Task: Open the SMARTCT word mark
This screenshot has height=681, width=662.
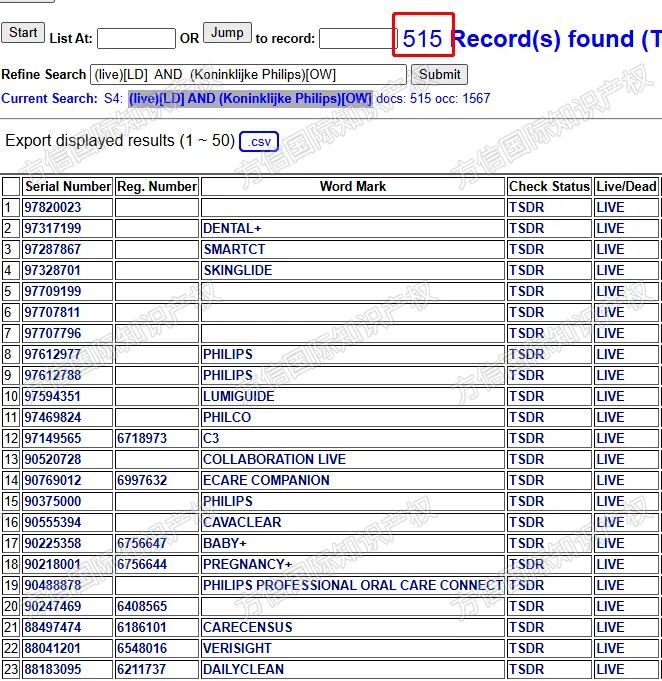Action: tap(234, 249)
